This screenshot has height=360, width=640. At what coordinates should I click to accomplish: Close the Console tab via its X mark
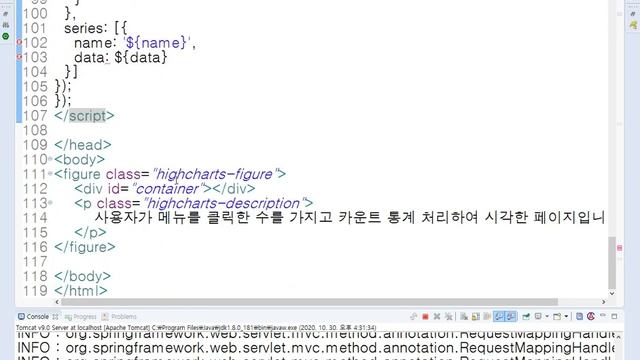click(x=55, y=317)
